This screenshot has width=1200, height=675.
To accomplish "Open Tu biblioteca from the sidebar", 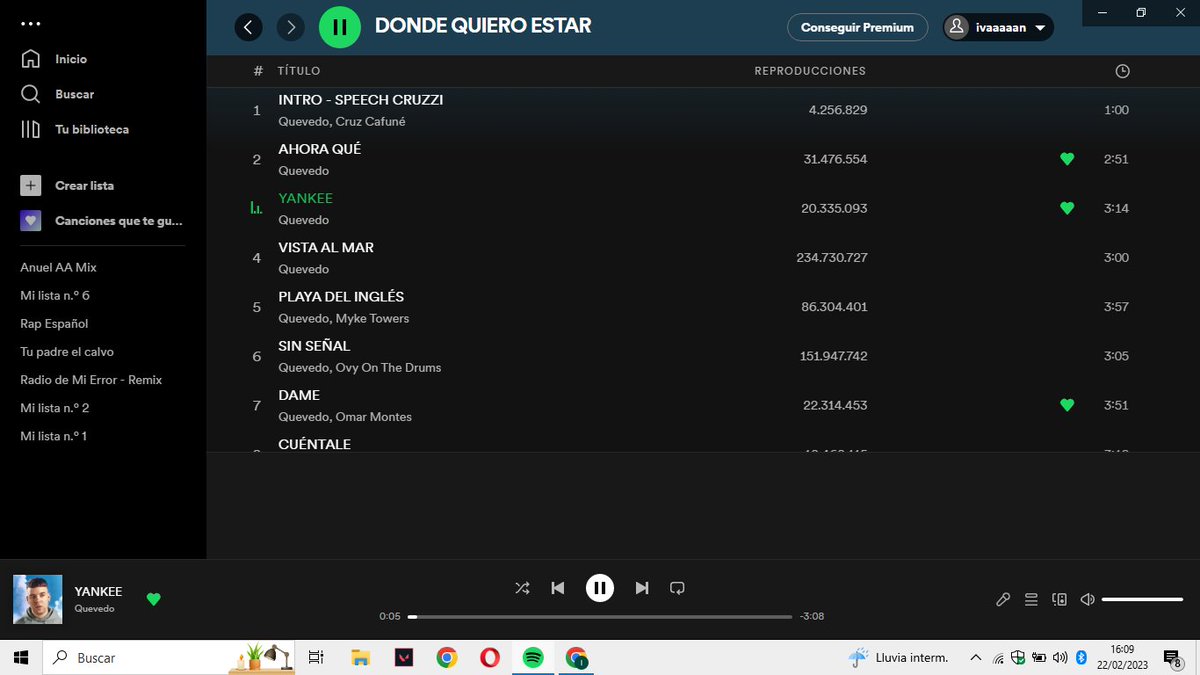I will (31, 129).
